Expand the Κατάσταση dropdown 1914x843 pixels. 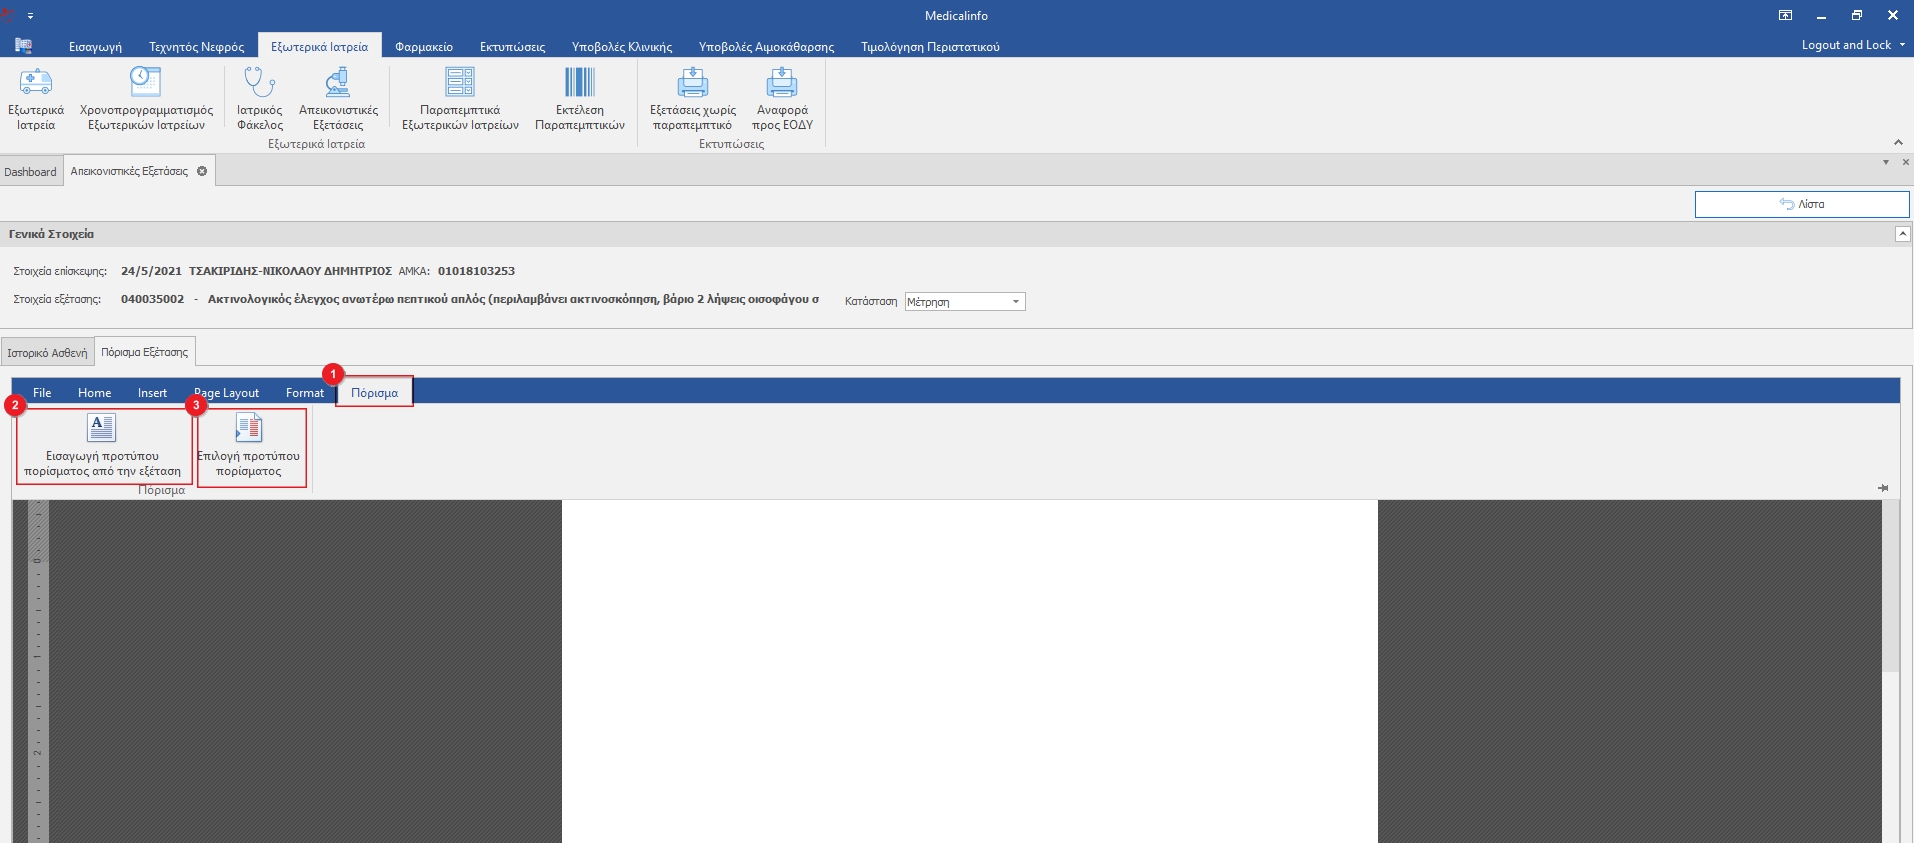coord(1015,302)
